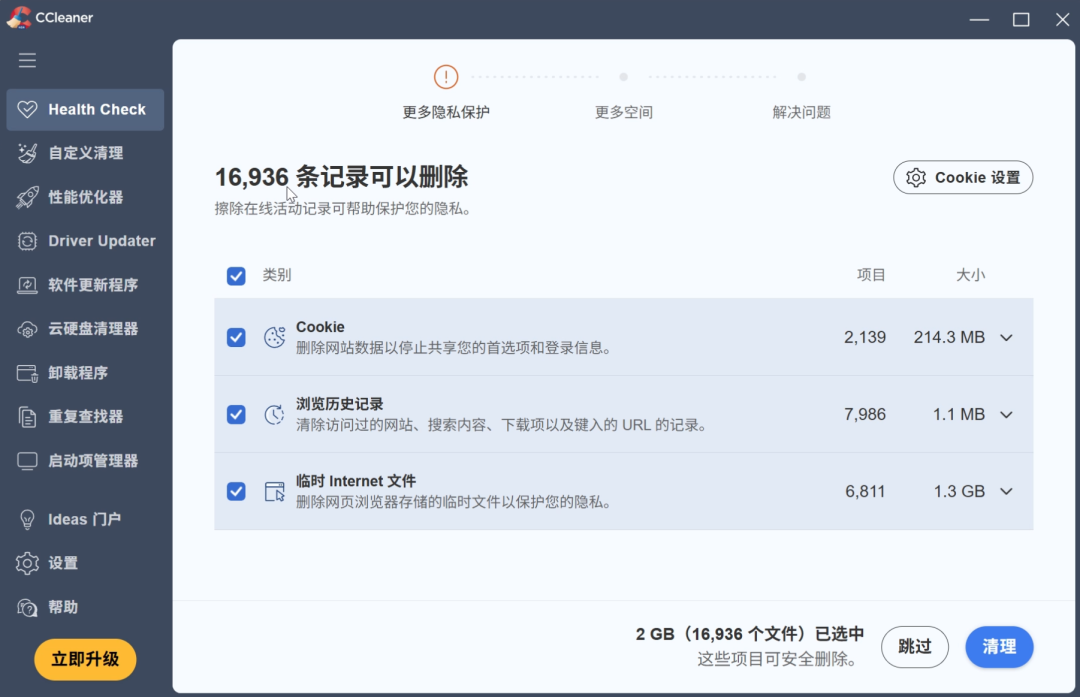1080x697 pixels.
Task: Select the 解决问题 step dot
Action: pos(801,77)
